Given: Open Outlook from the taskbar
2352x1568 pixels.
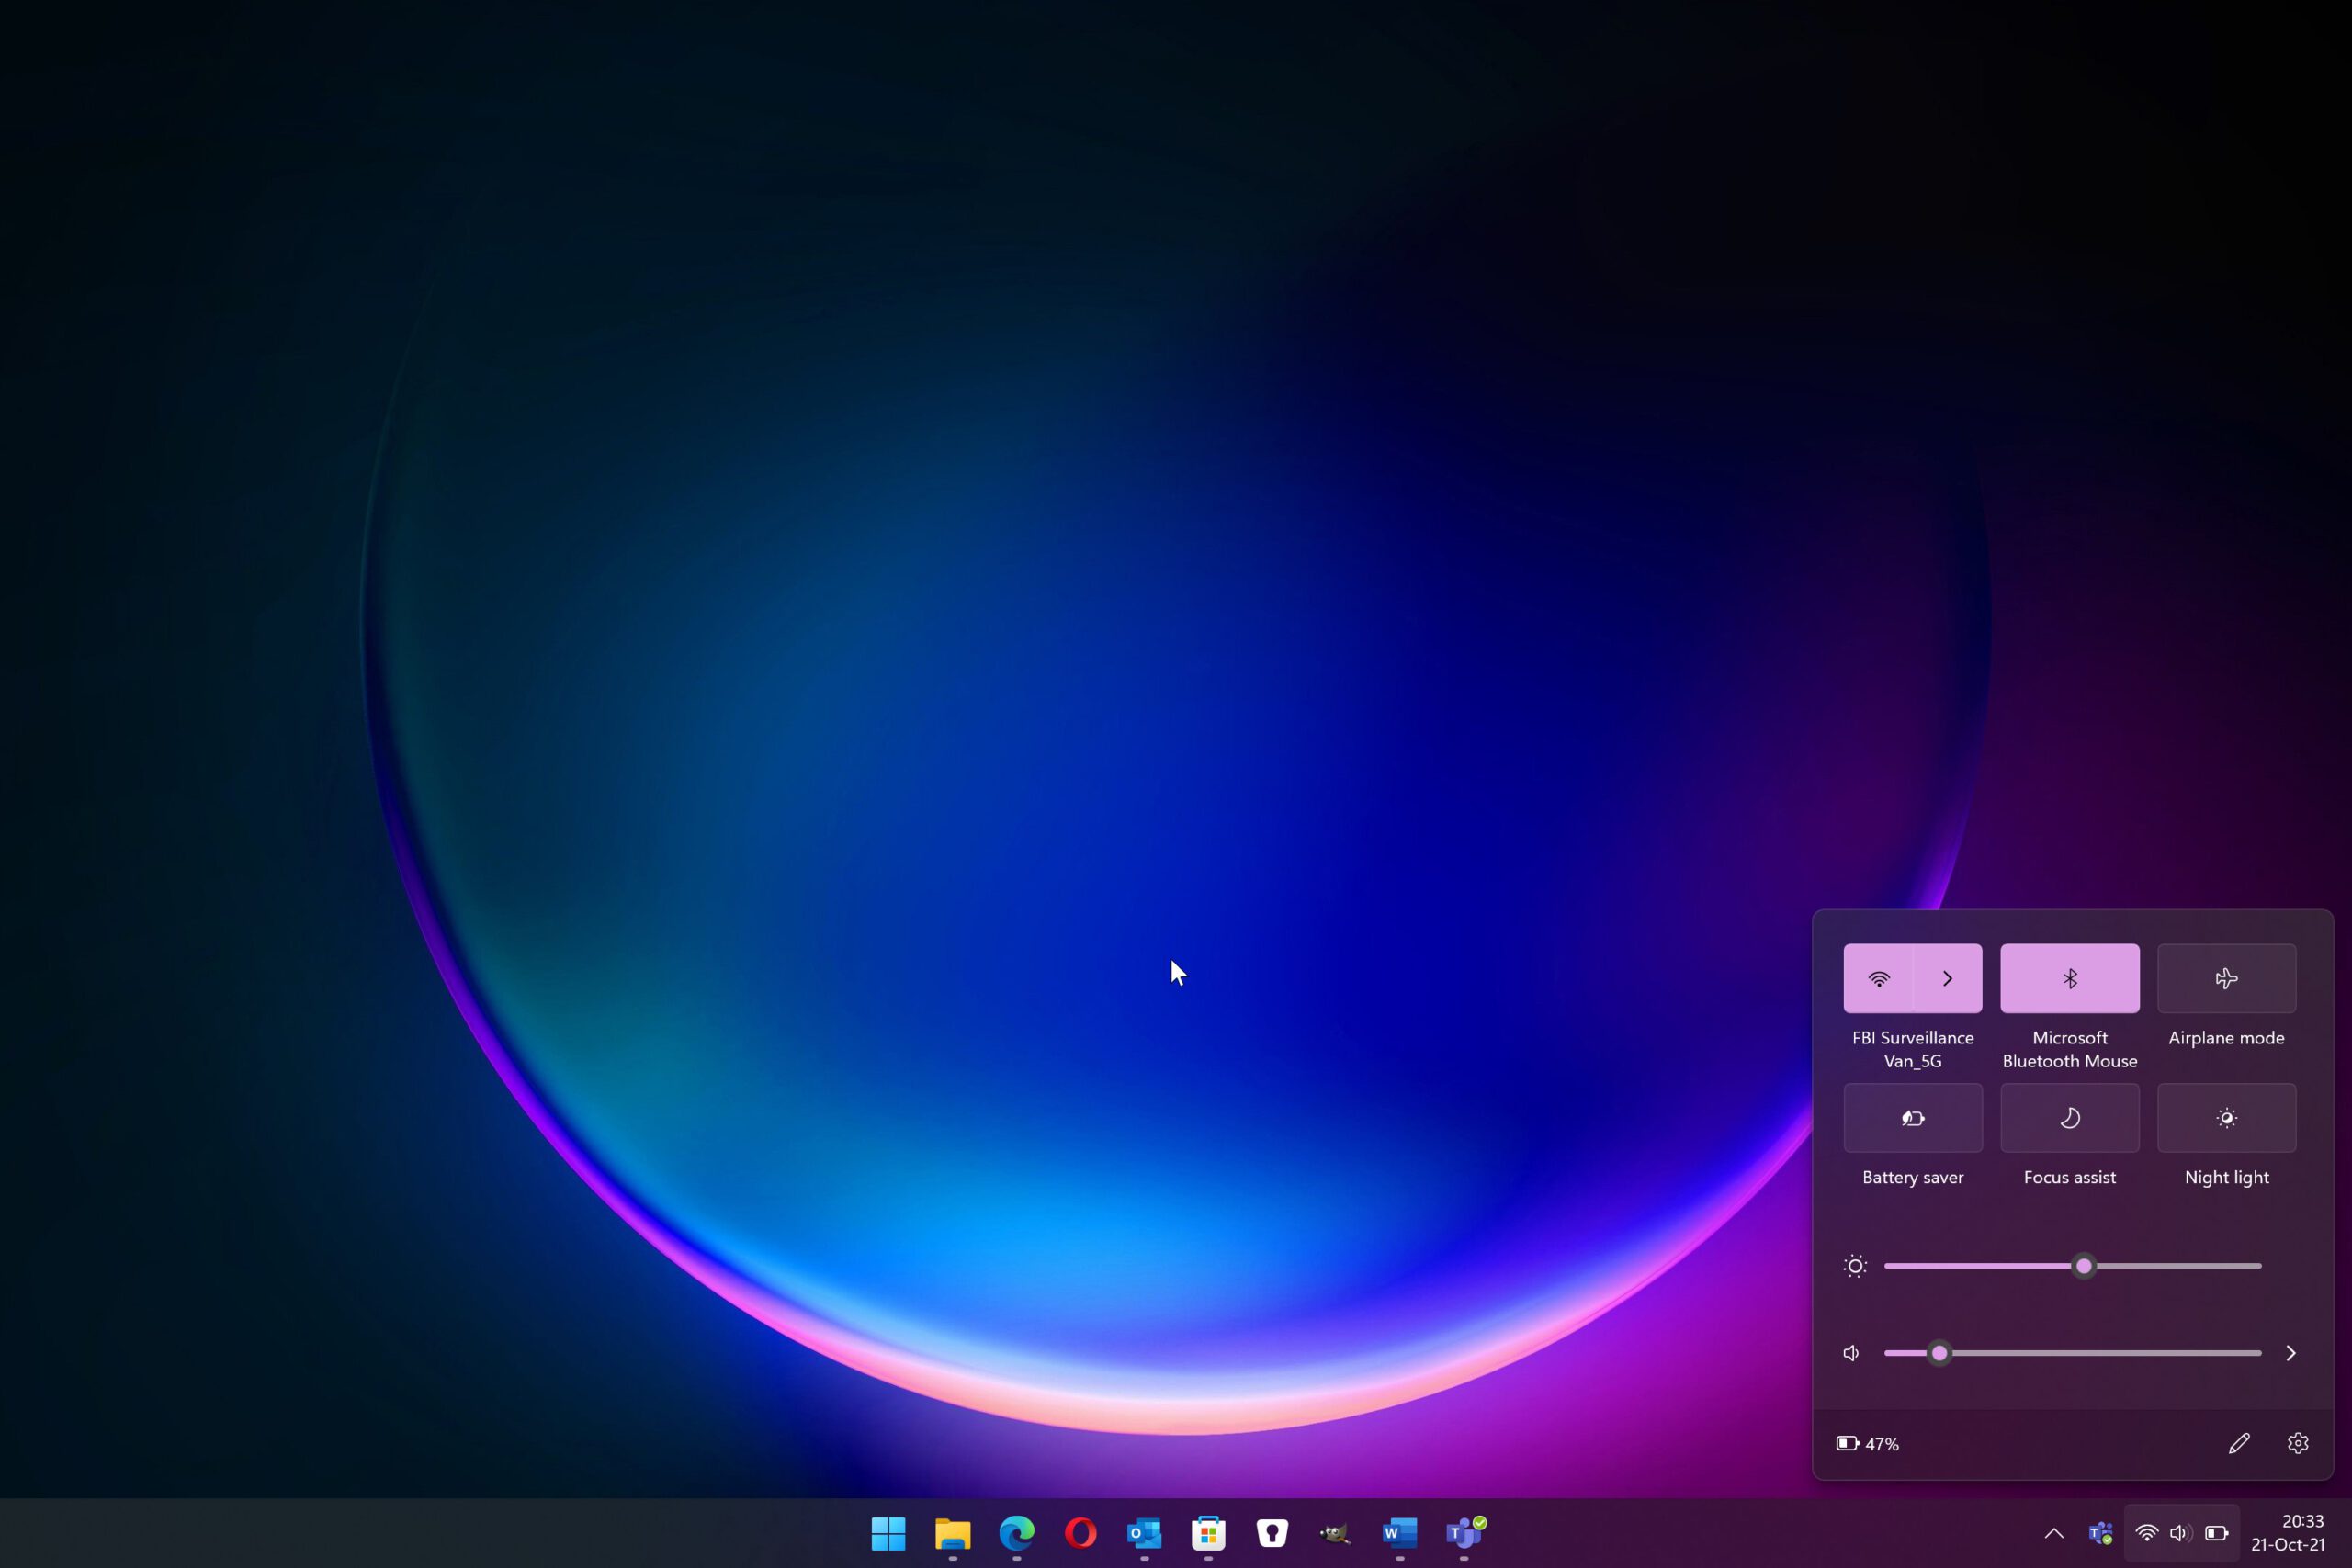Looking at the screenshot, I should click(1144, 1533).
